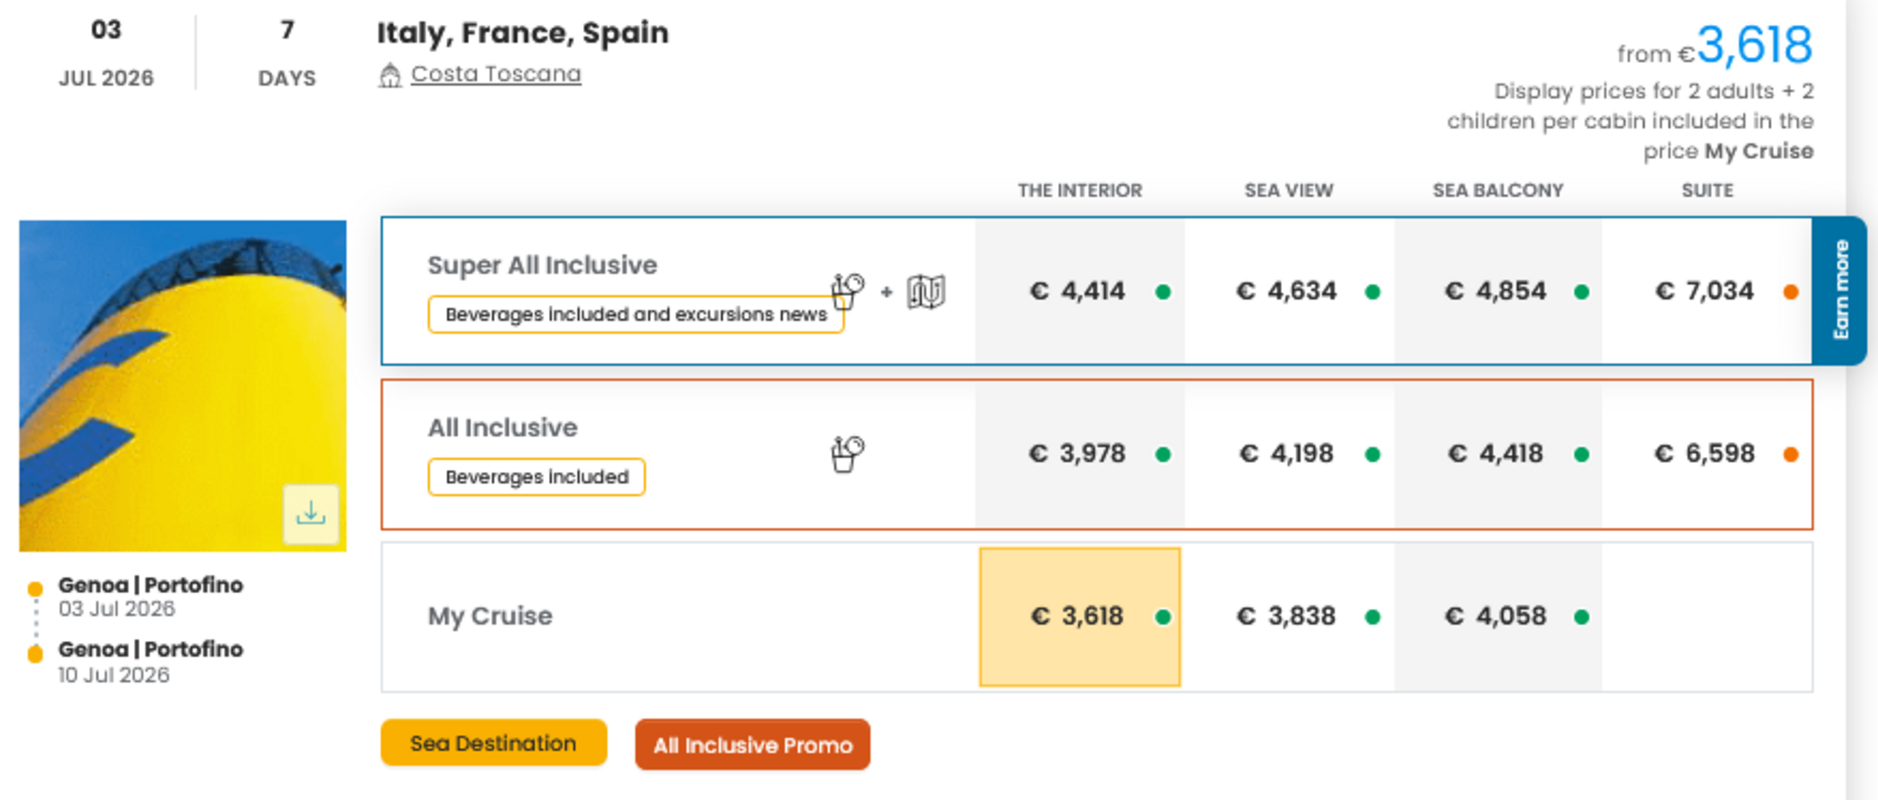Select My Cruise Interior price € 3,618
Screen dimensions: 1878x800
click(x=1077, y=616)
